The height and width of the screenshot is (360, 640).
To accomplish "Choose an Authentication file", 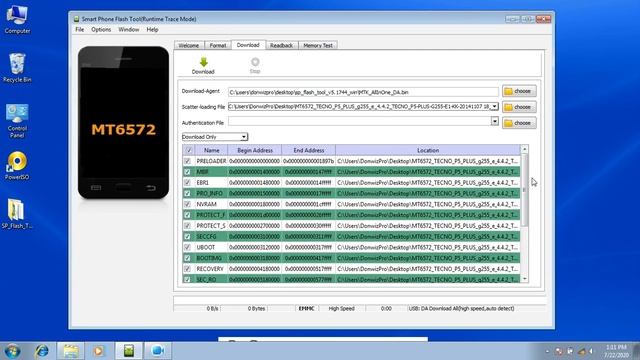I will click(519, 123).
